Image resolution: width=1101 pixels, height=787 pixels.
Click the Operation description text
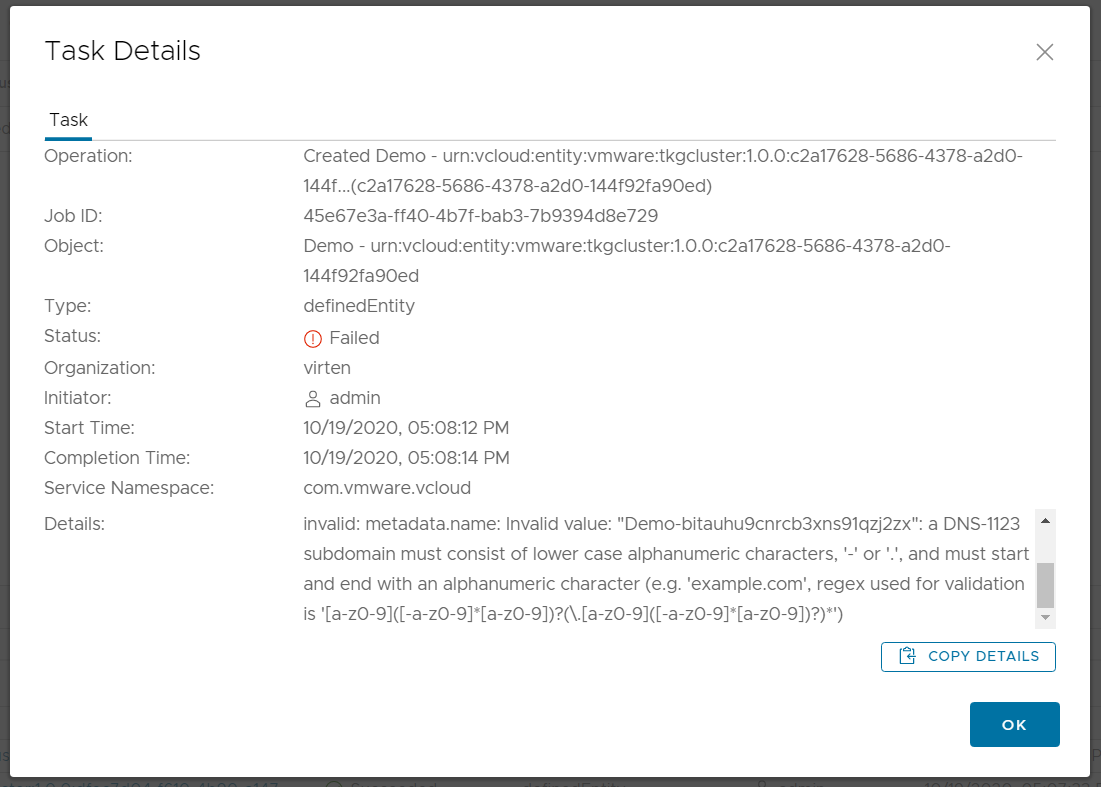coord(663,171)
